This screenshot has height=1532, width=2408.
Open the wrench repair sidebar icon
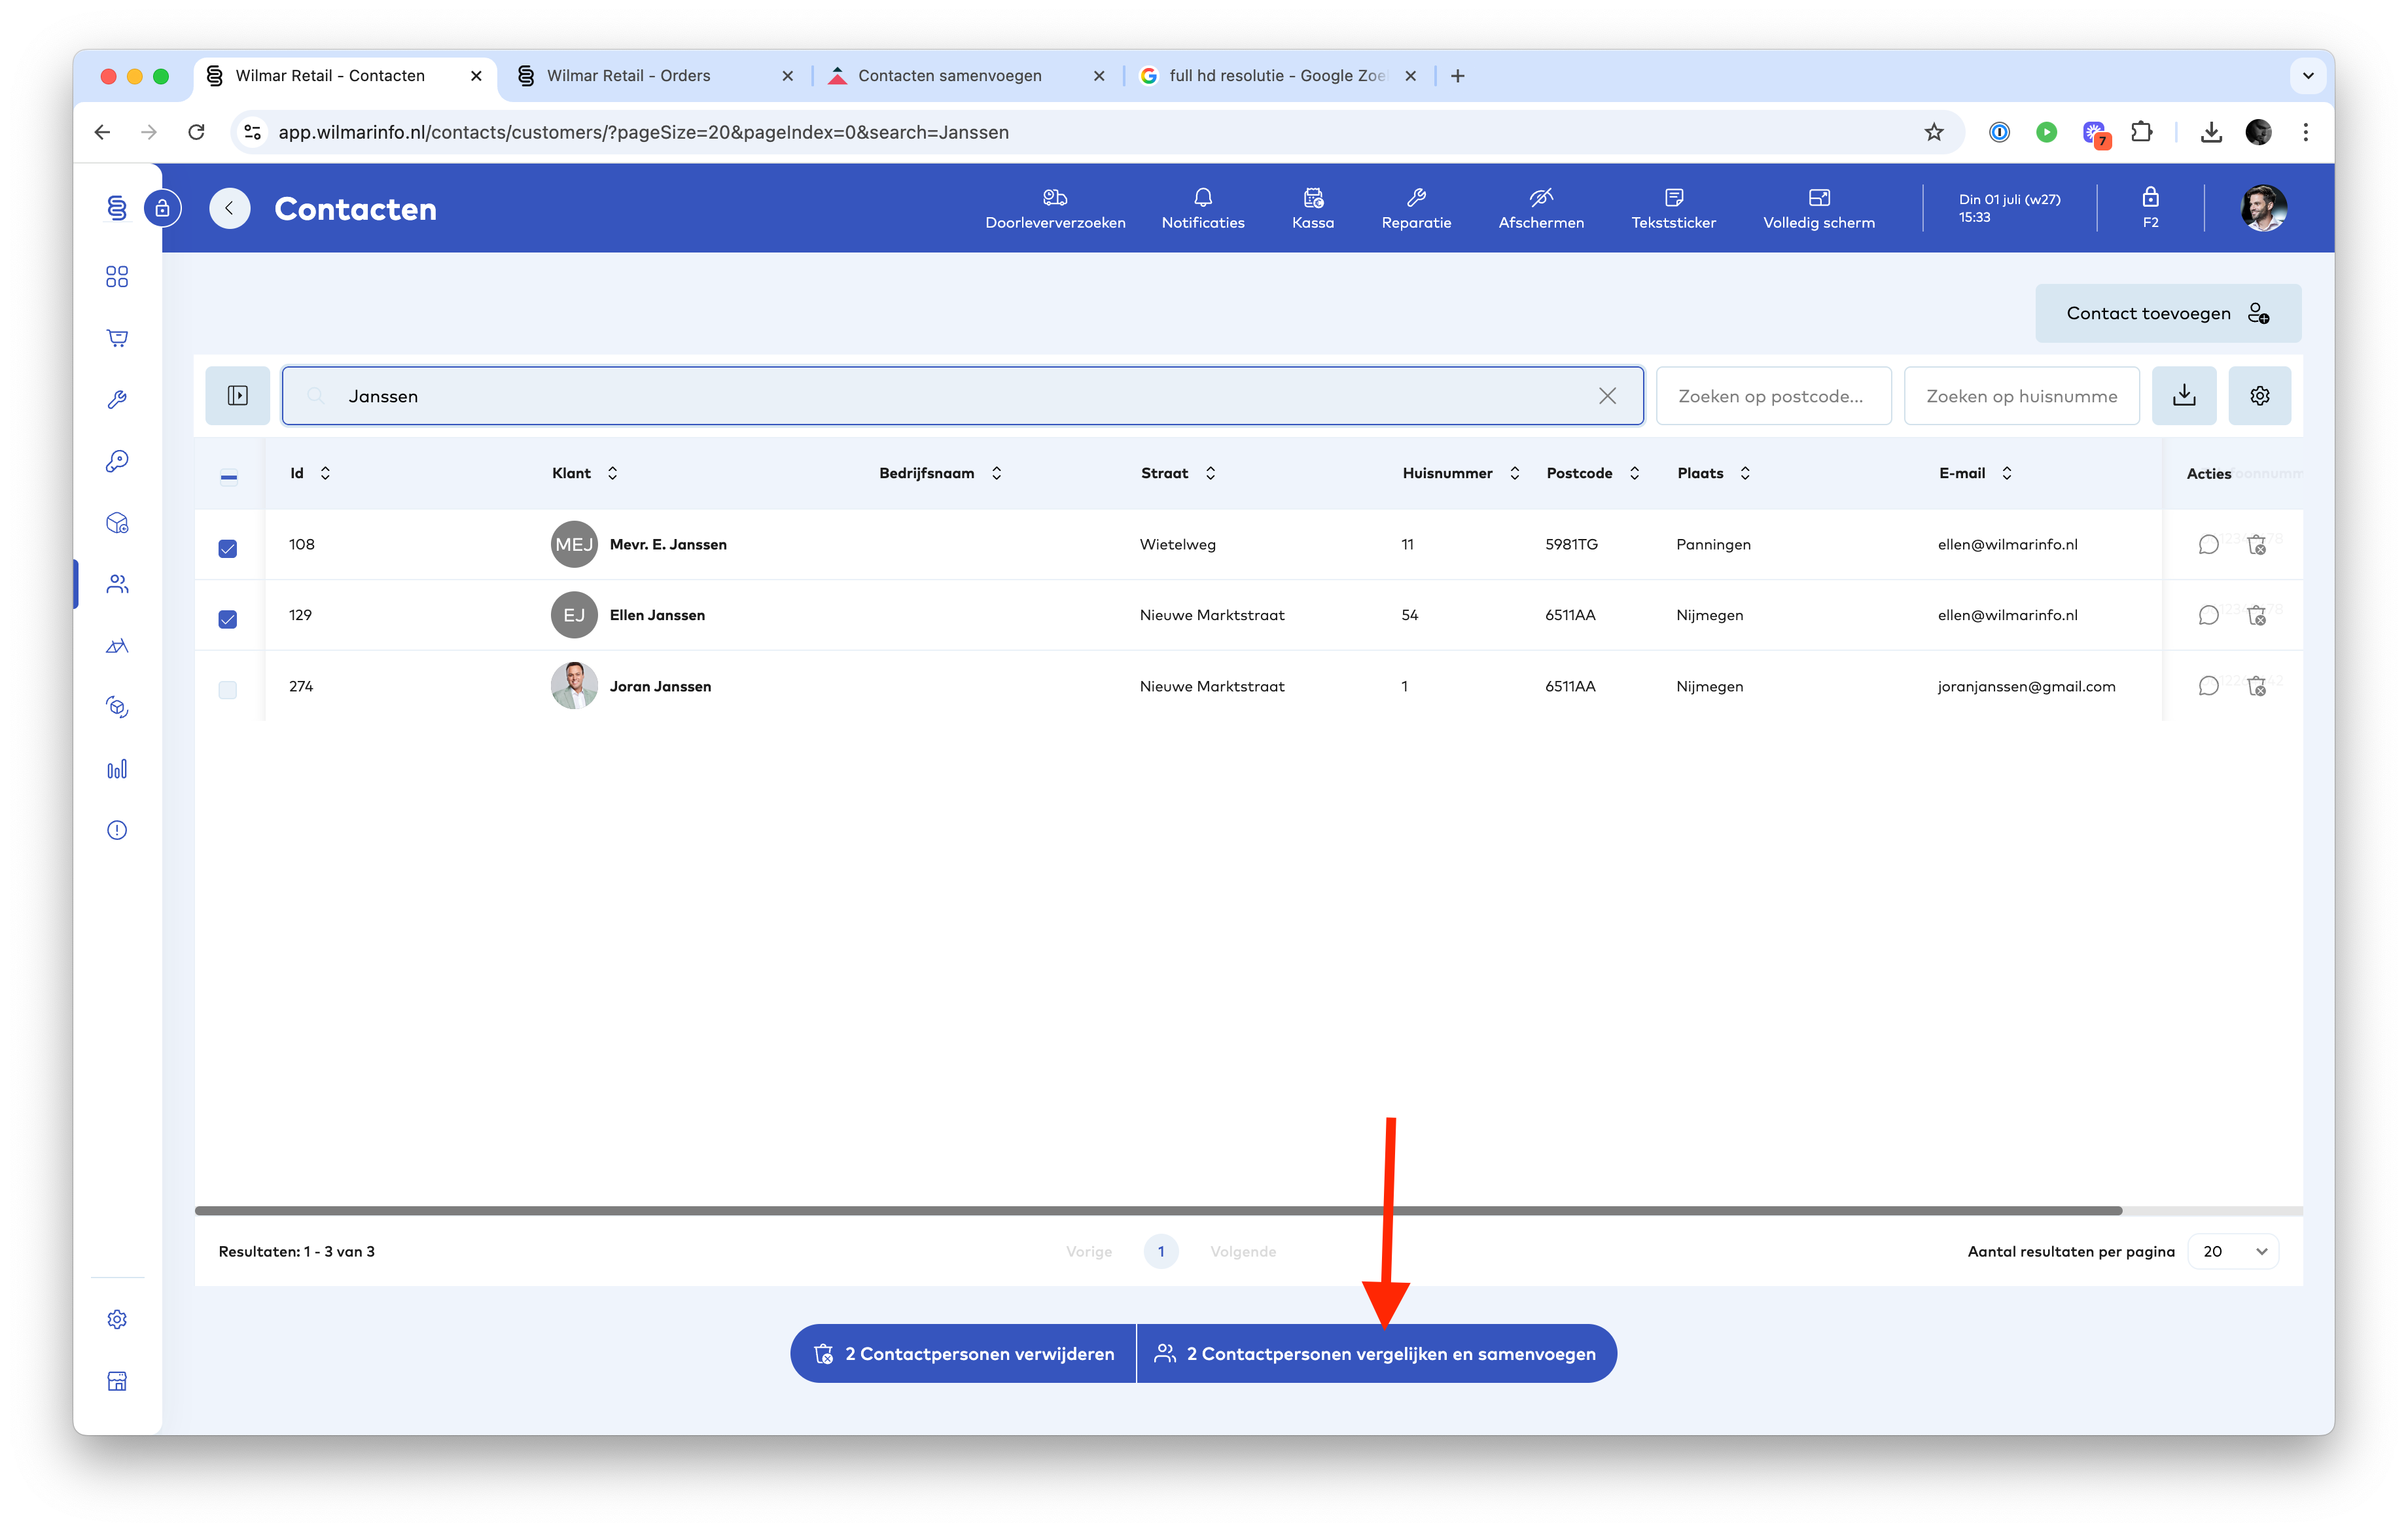117,400
